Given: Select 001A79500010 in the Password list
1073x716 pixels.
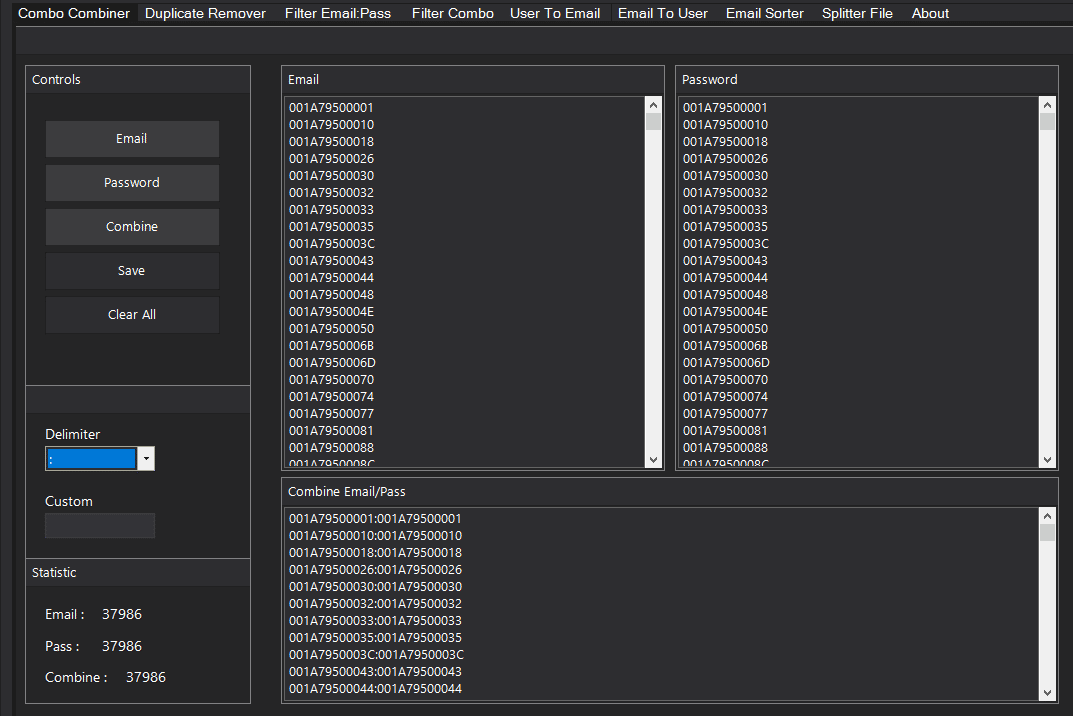Looking at the screenshot, I should pos(725,125).
